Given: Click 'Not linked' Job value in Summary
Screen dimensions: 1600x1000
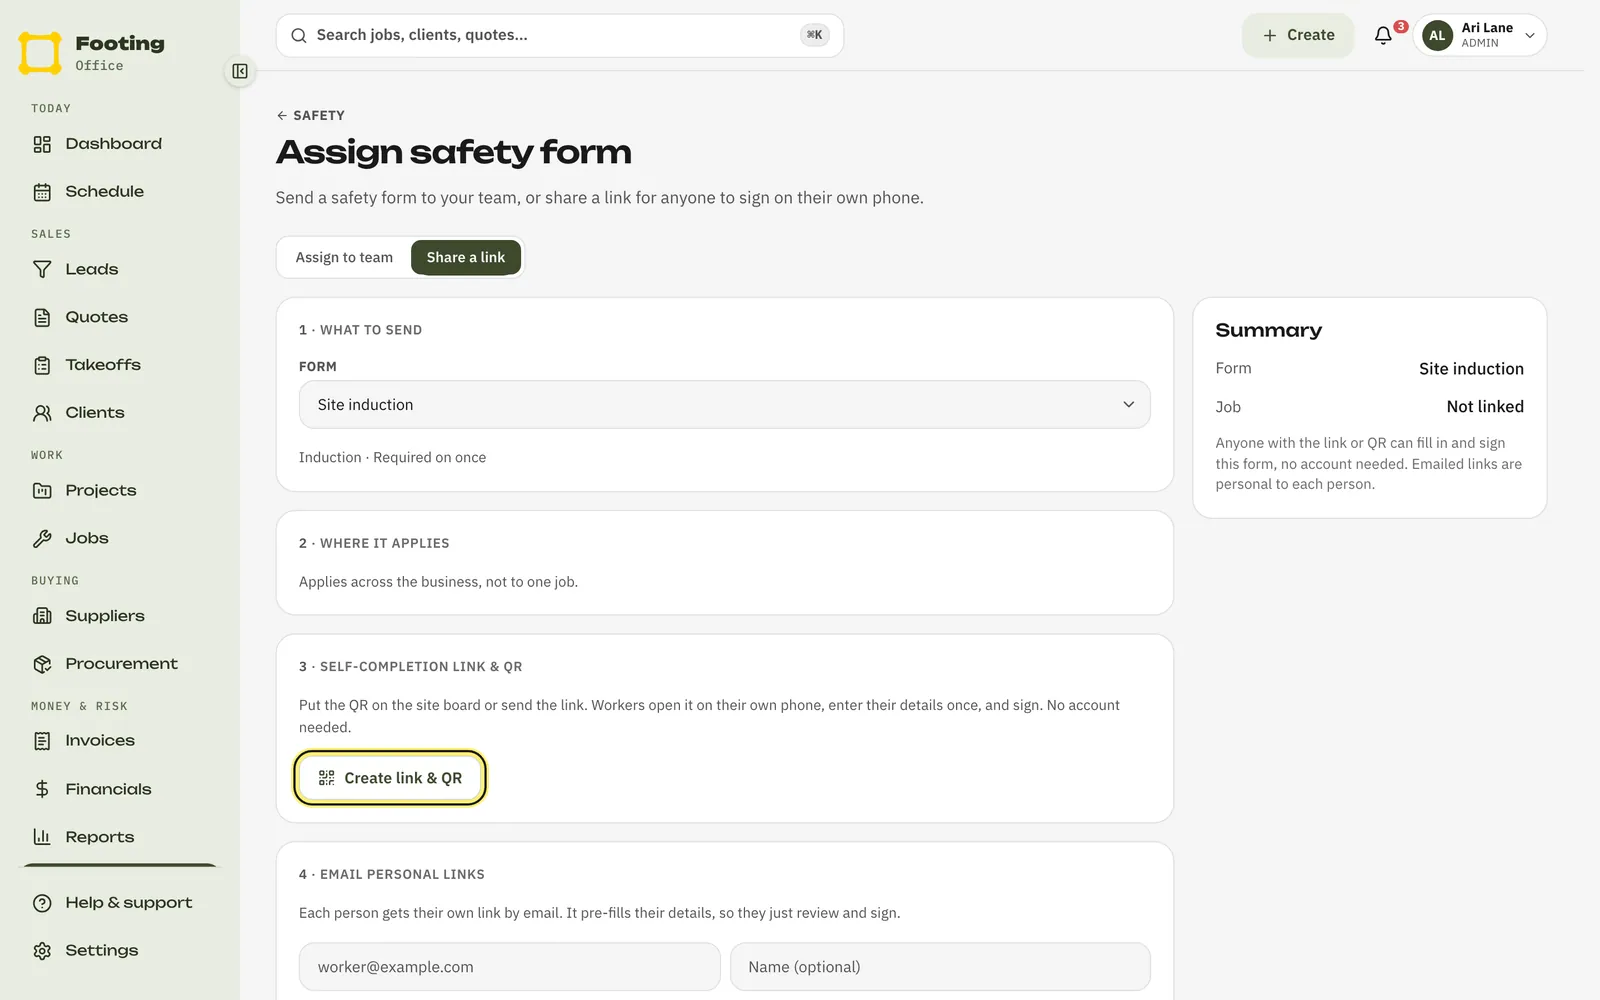Looking at the screenshot, I should [1485, 407].
